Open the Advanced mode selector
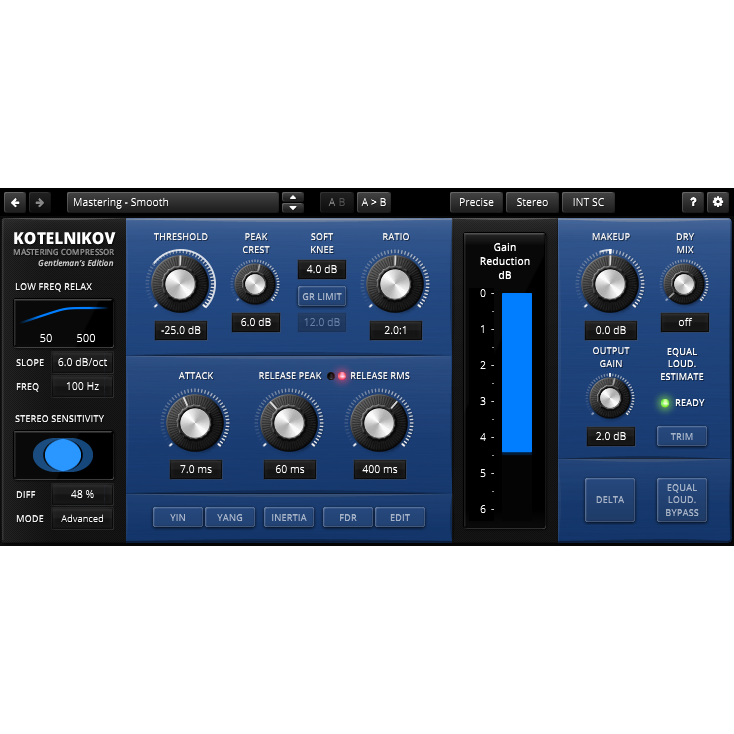 82,519
